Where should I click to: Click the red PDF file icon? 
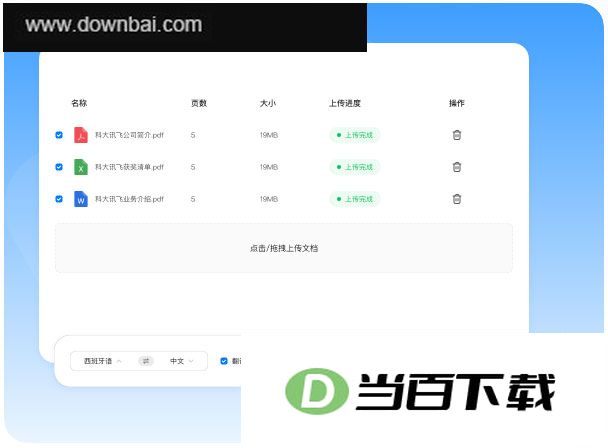pos(81,135)
